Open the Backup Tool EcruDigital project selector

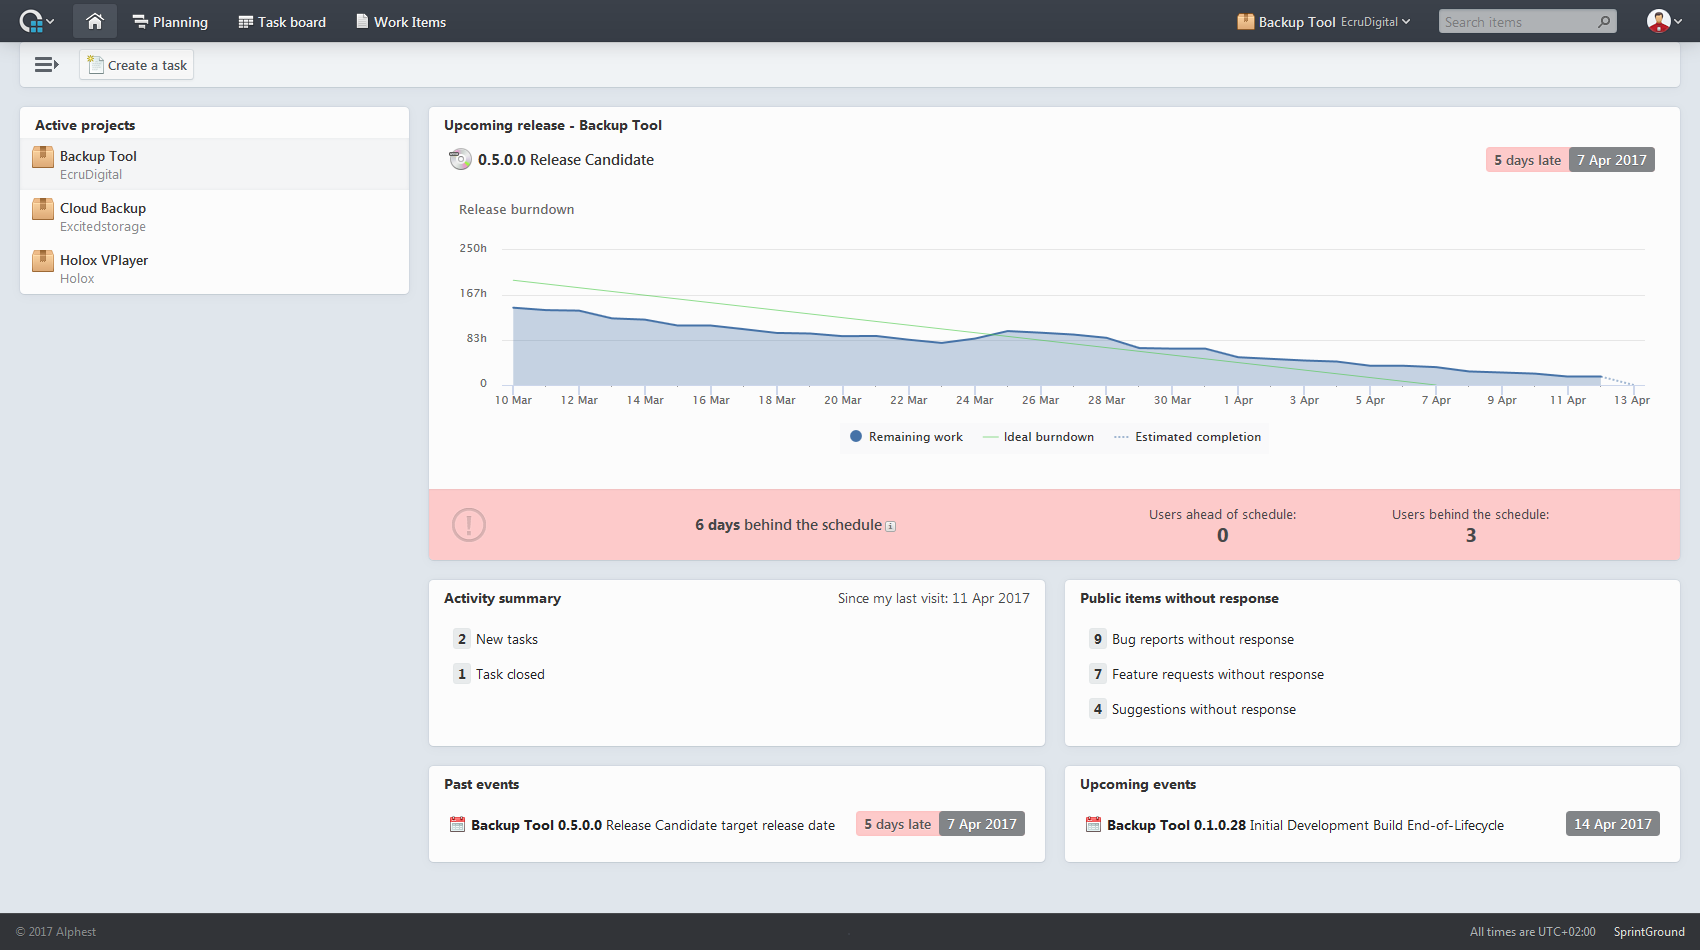1324,22
